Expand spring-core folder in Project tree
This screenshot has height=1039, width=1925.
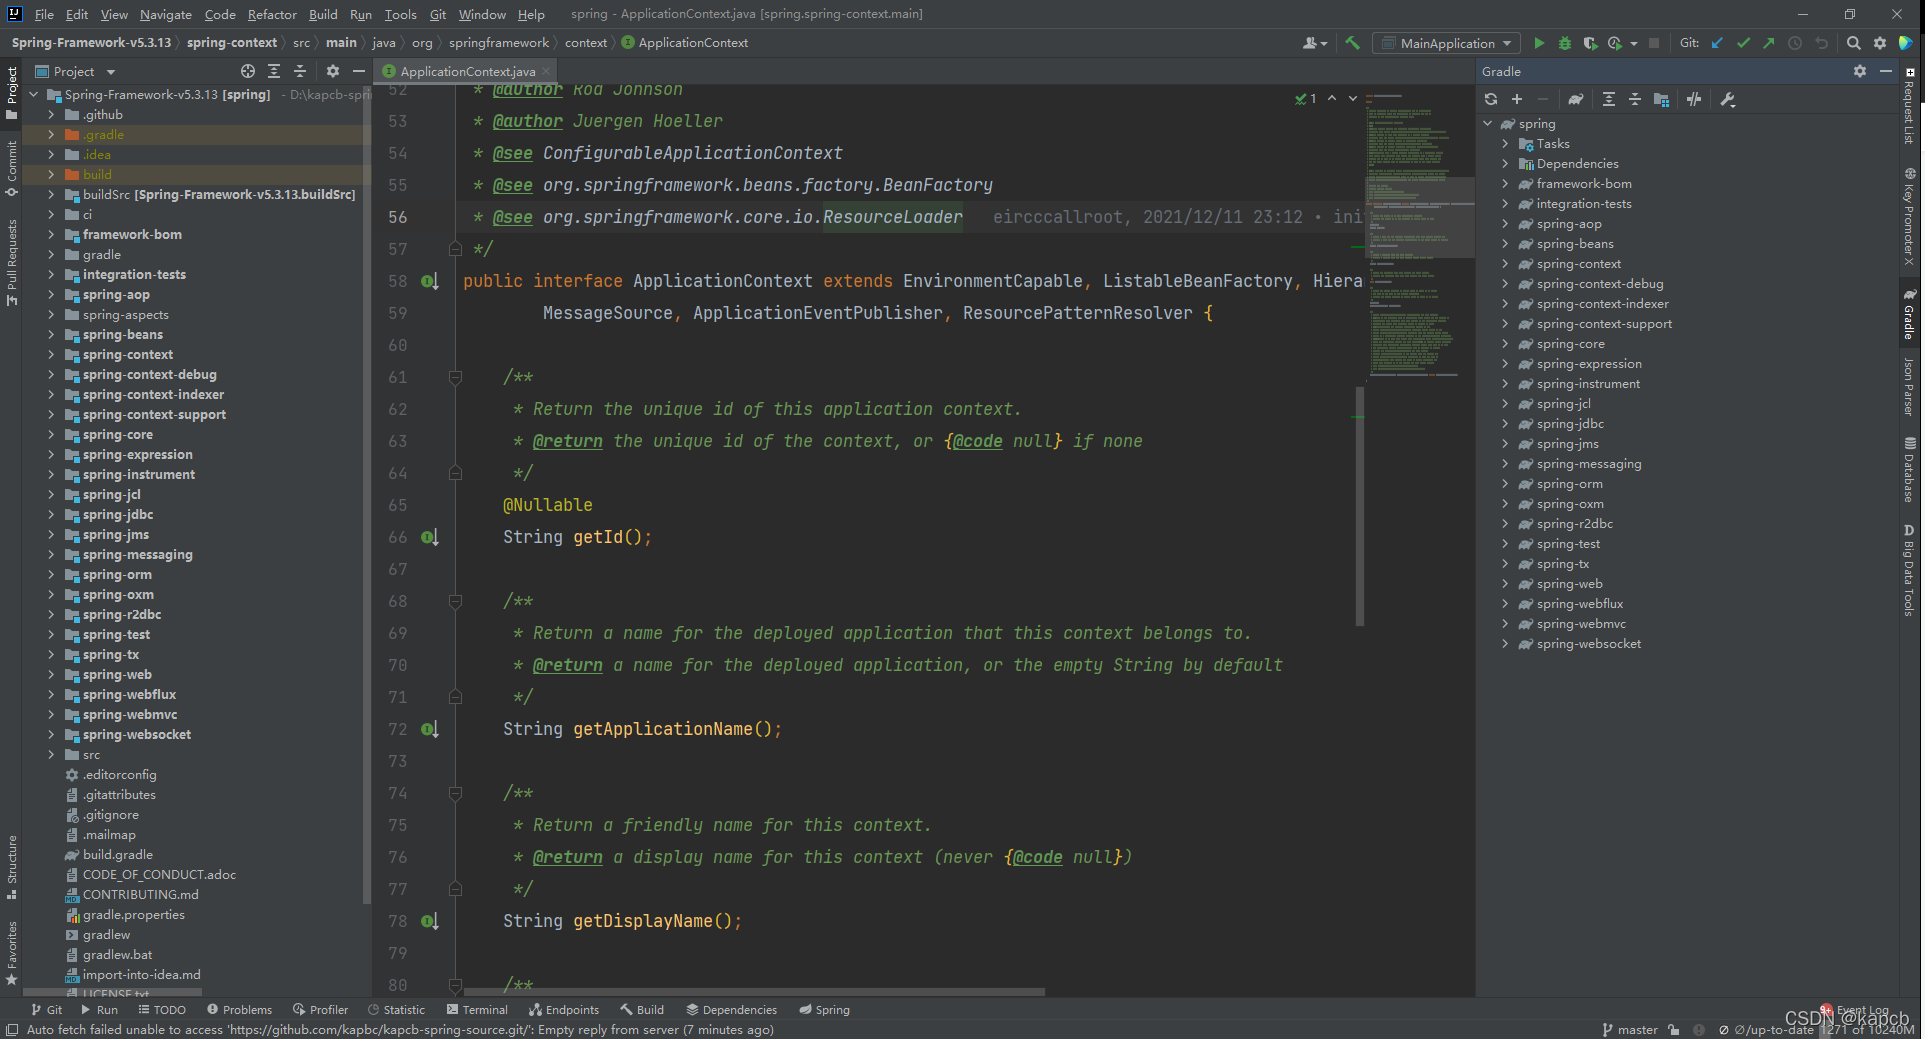pos(51,434)
